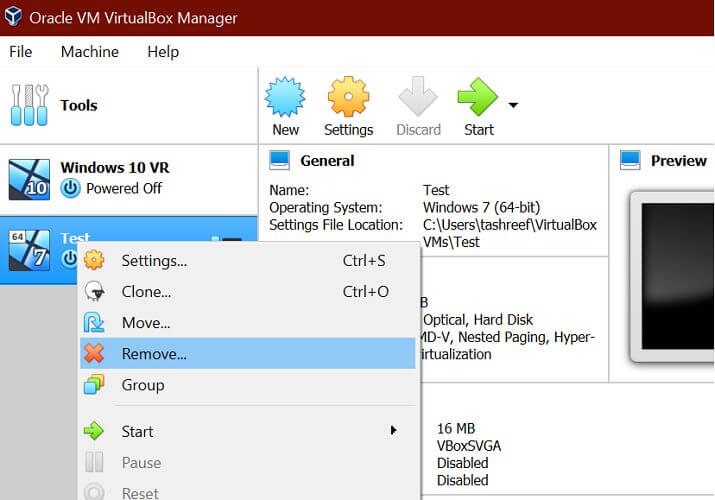Choose Clone... in the context menu
The height and width of the screenshot is (500, 715).
point(146,292)
